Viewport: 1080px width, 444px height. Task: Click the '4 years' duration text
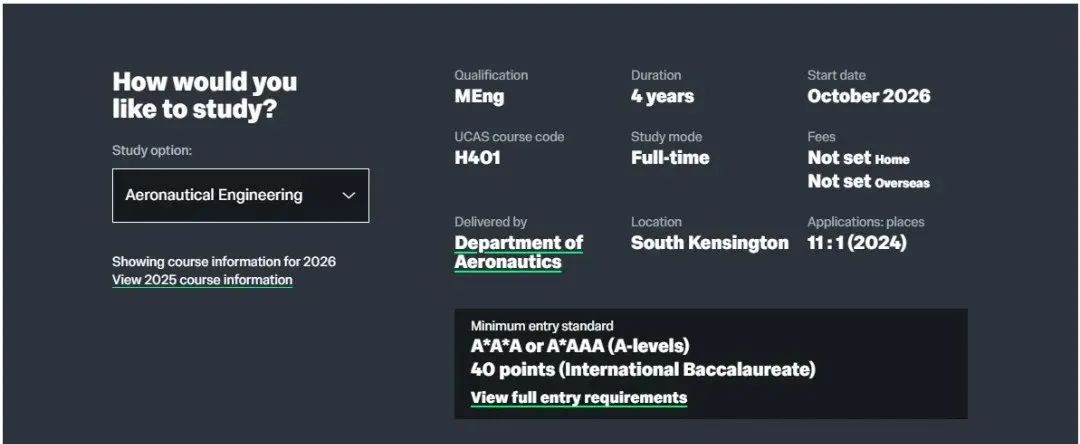[x=663, y=96]
